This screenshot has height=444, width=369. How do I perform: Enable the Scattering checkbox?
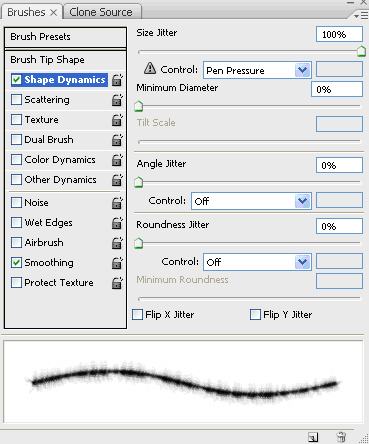pos(16,100)
